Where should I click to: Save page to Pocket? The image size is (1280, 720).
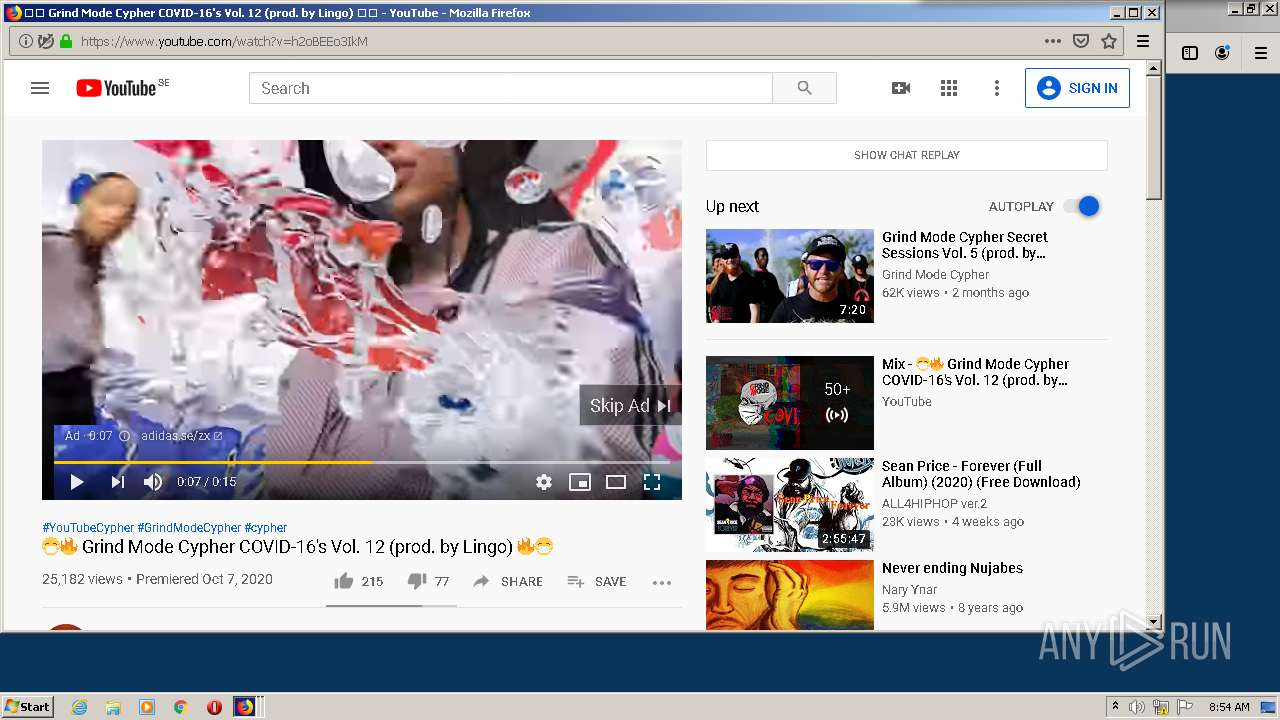tap(1081, 41)
